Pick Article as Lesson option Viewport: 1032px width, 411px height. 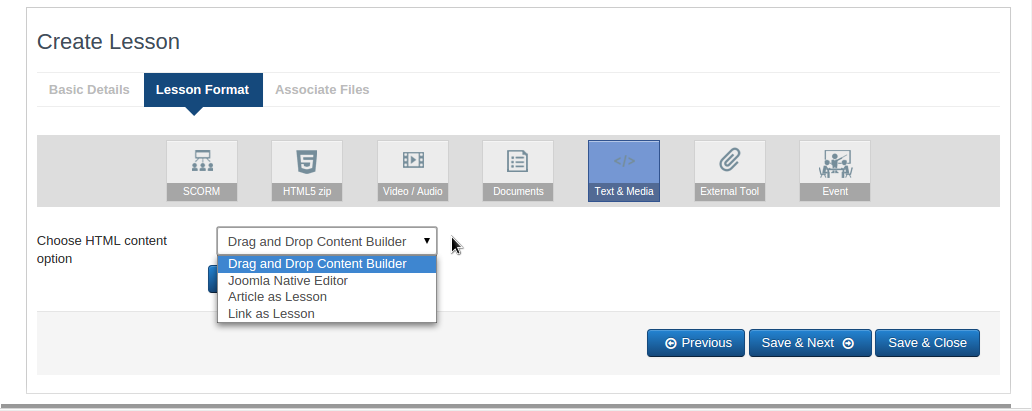click(x=277, y=297)
